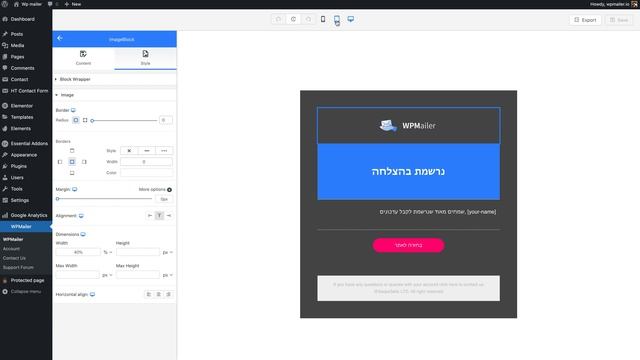Open the border Color picker field

click(146, 173)
